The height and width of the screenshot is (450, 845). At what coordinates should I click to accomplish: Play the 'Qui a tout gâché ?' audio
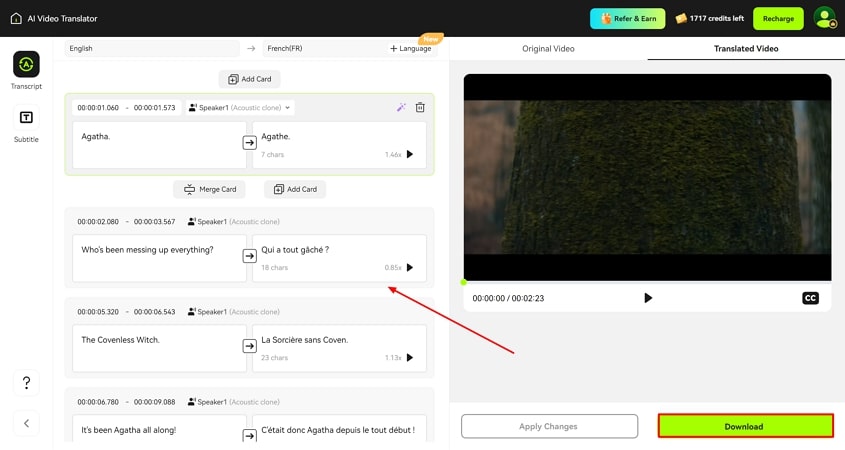click(410, 267)
